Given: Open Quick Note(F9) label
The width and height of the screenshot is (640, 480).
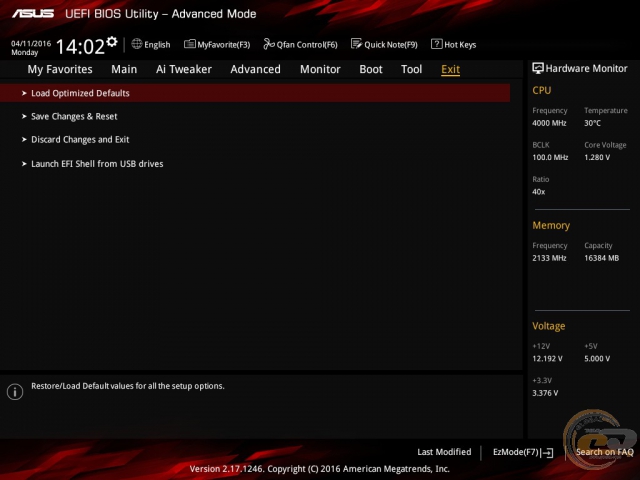Looking at the screenshot, I should pyautogui.click(x=391, y=44).
